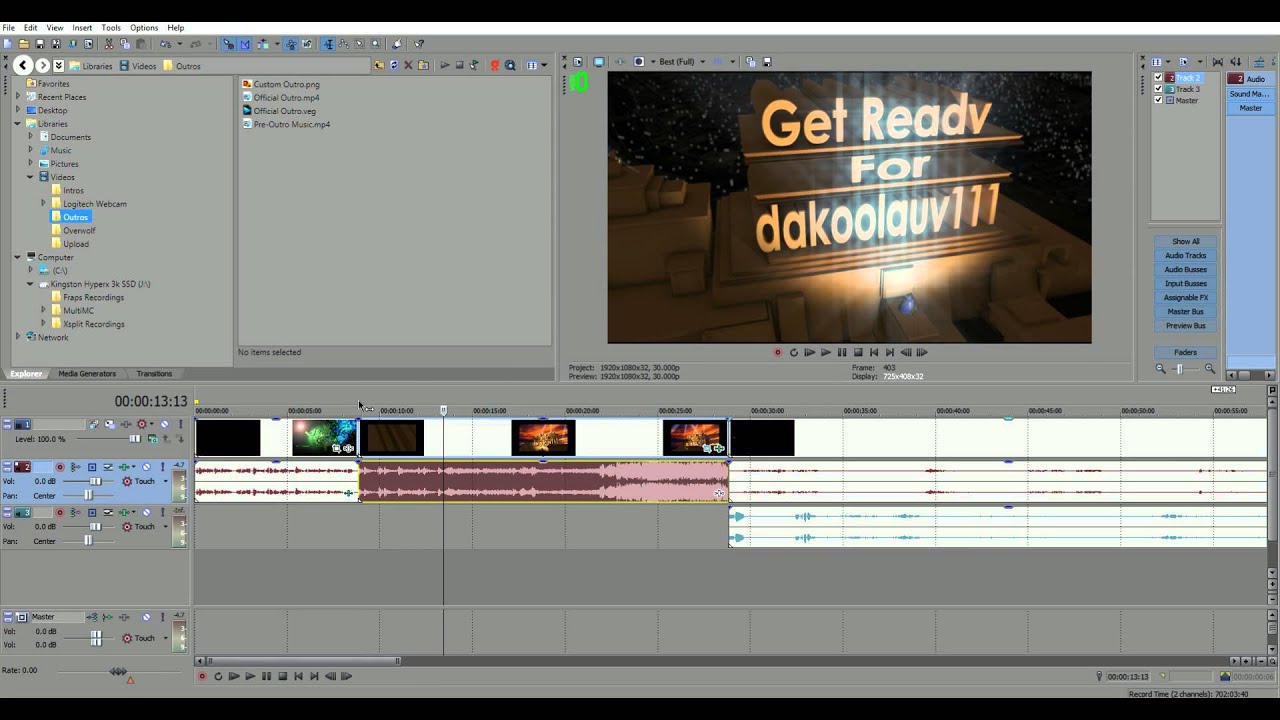Image resolution: width=1280 pixels, height=720 pixels.
Task: Open Touch automation dropdown on track 2
Action: [166, 481]
